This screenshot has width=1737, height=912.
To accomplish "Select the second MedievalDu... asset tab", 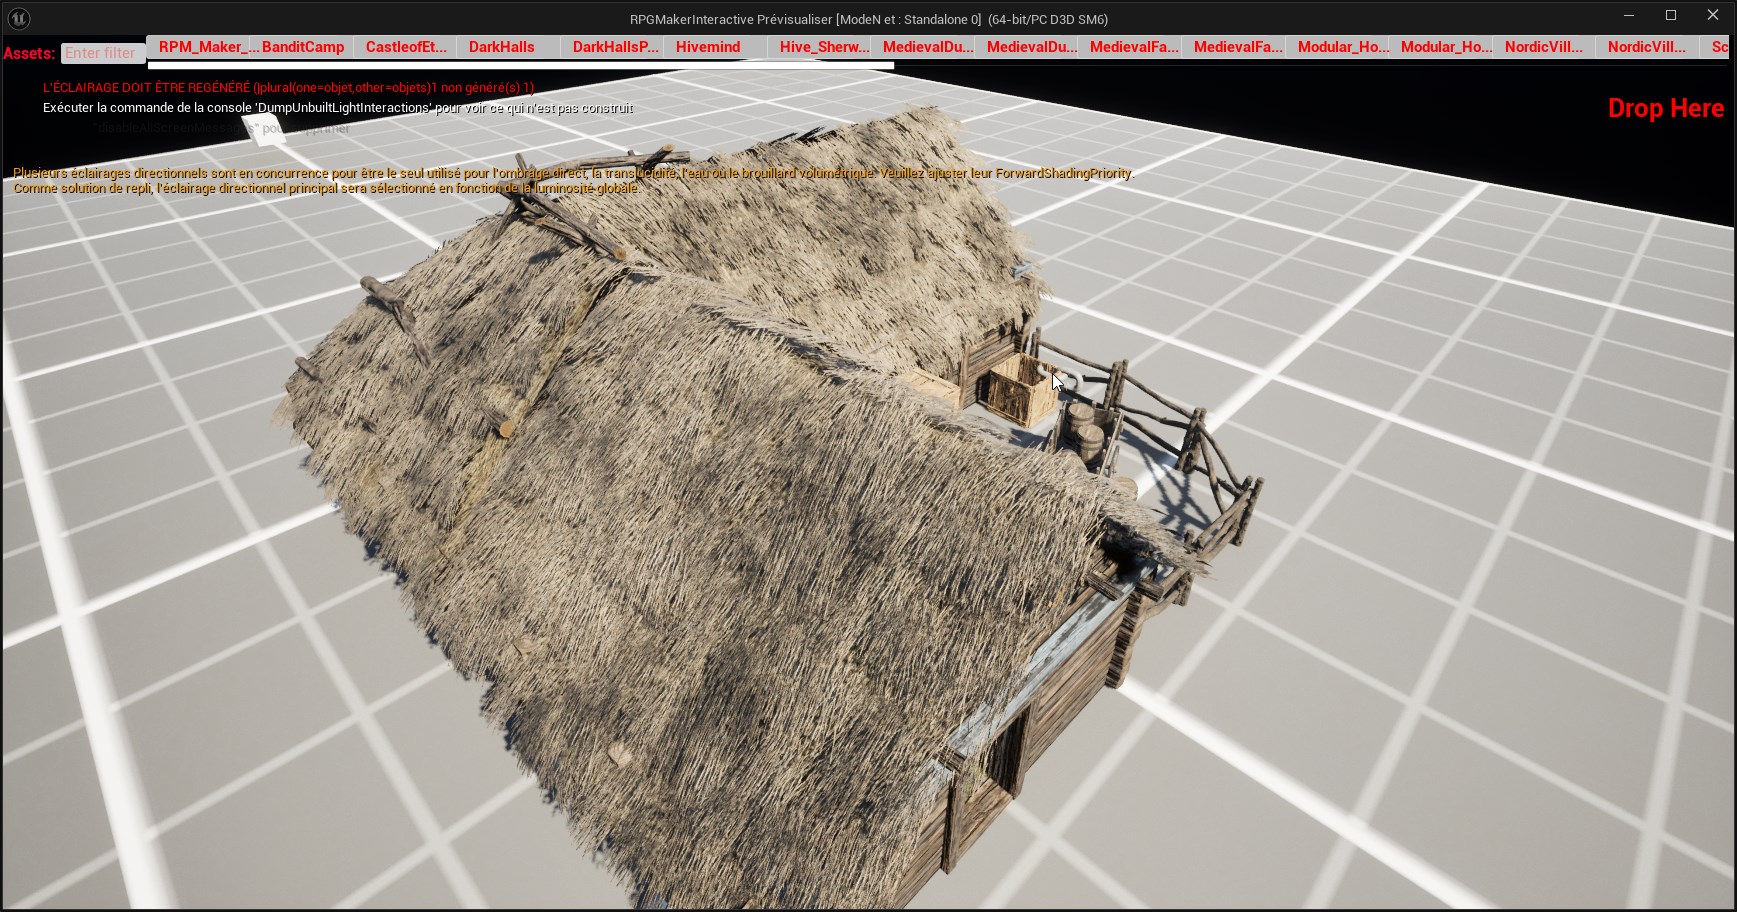I will (1026, 47).
